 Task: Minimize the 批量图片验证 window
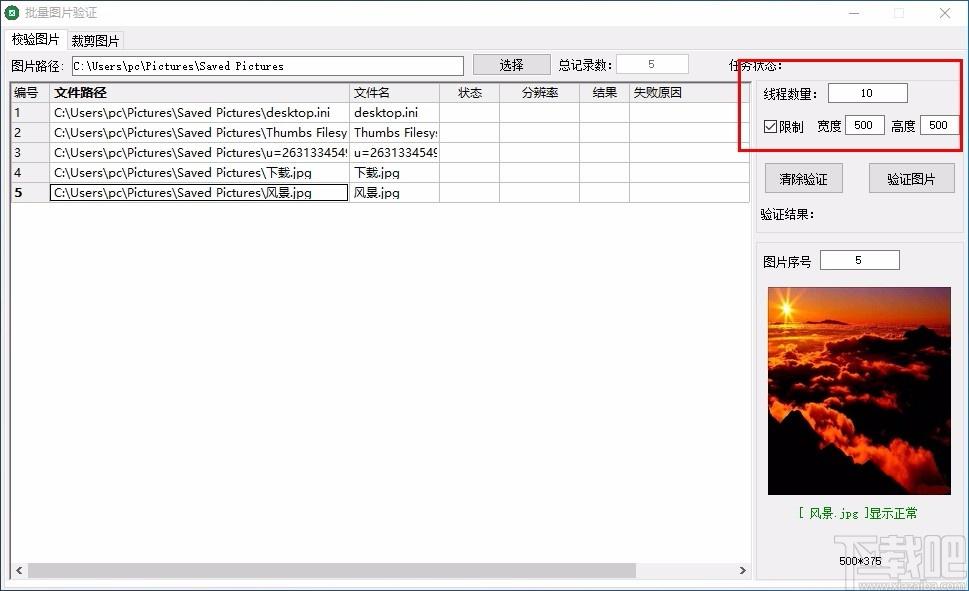(854, 13)
